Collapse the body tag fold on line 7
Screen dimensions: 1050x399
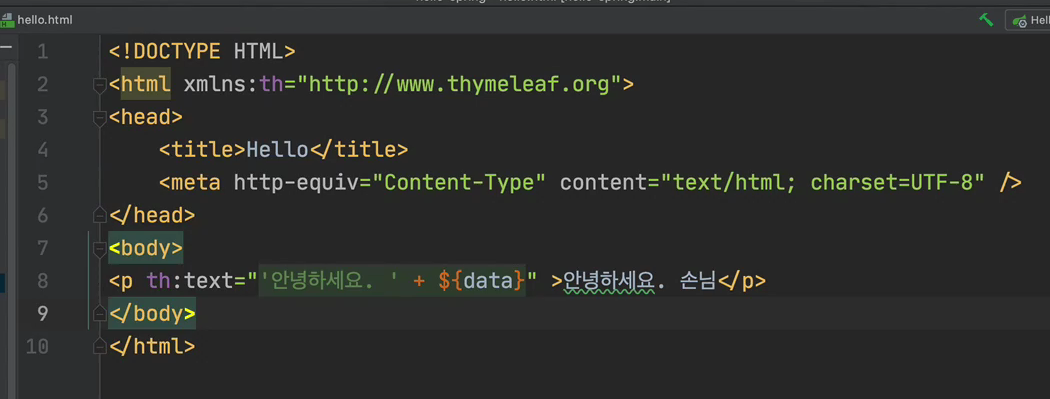(100, 249)
